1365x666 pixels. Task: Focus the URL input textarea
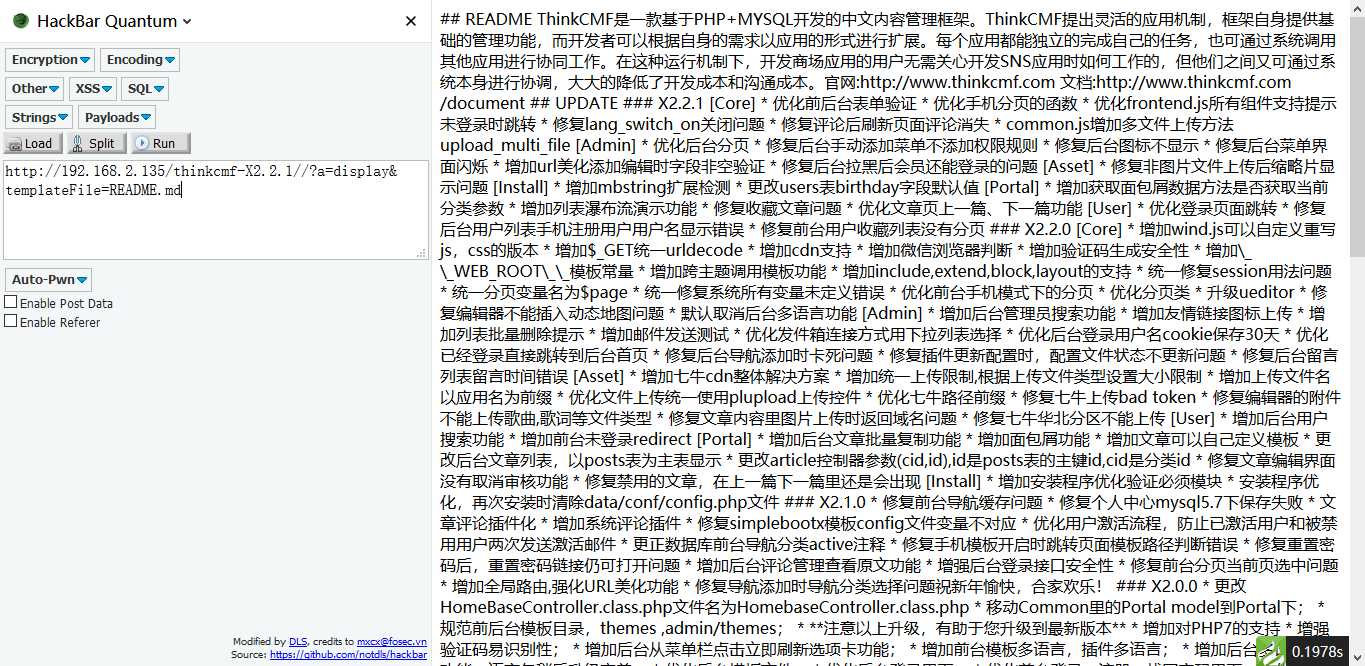[215, 209]
